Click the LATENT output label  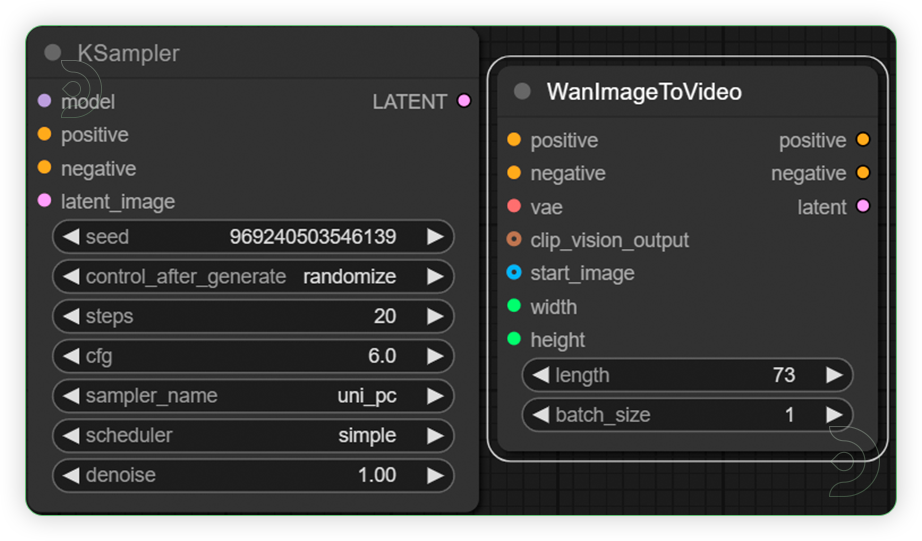coord(410,102)
